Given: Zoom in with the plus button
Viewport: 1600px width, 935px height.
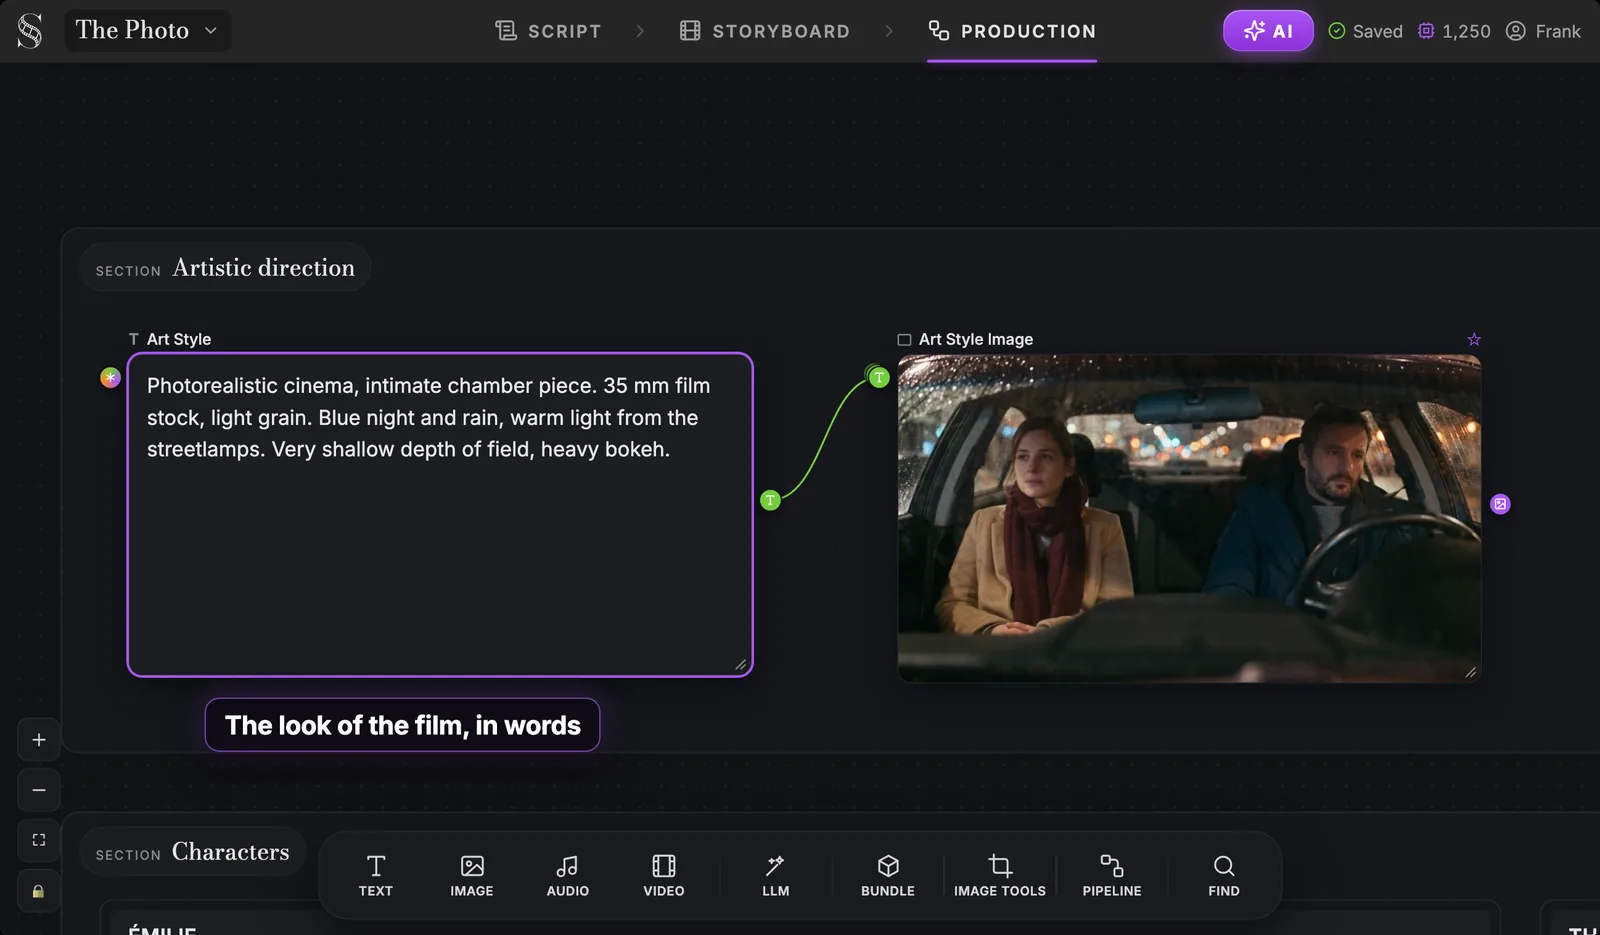Looking at the screenshot, I should 39,740.
